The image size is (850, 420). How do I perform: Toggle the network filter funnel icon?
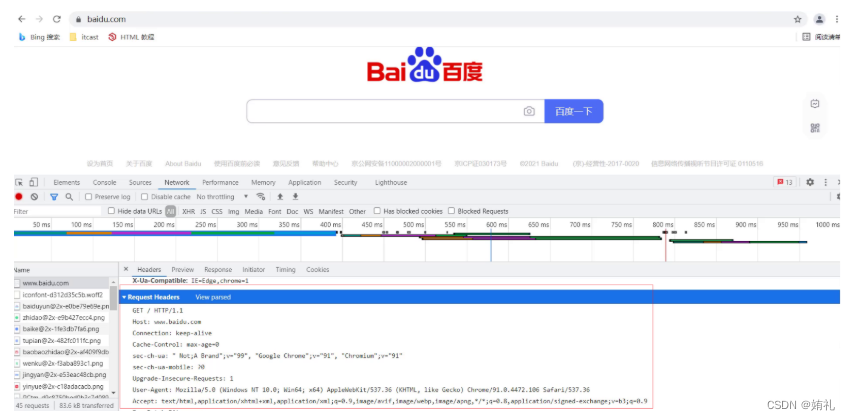click(x=54, y=197)
